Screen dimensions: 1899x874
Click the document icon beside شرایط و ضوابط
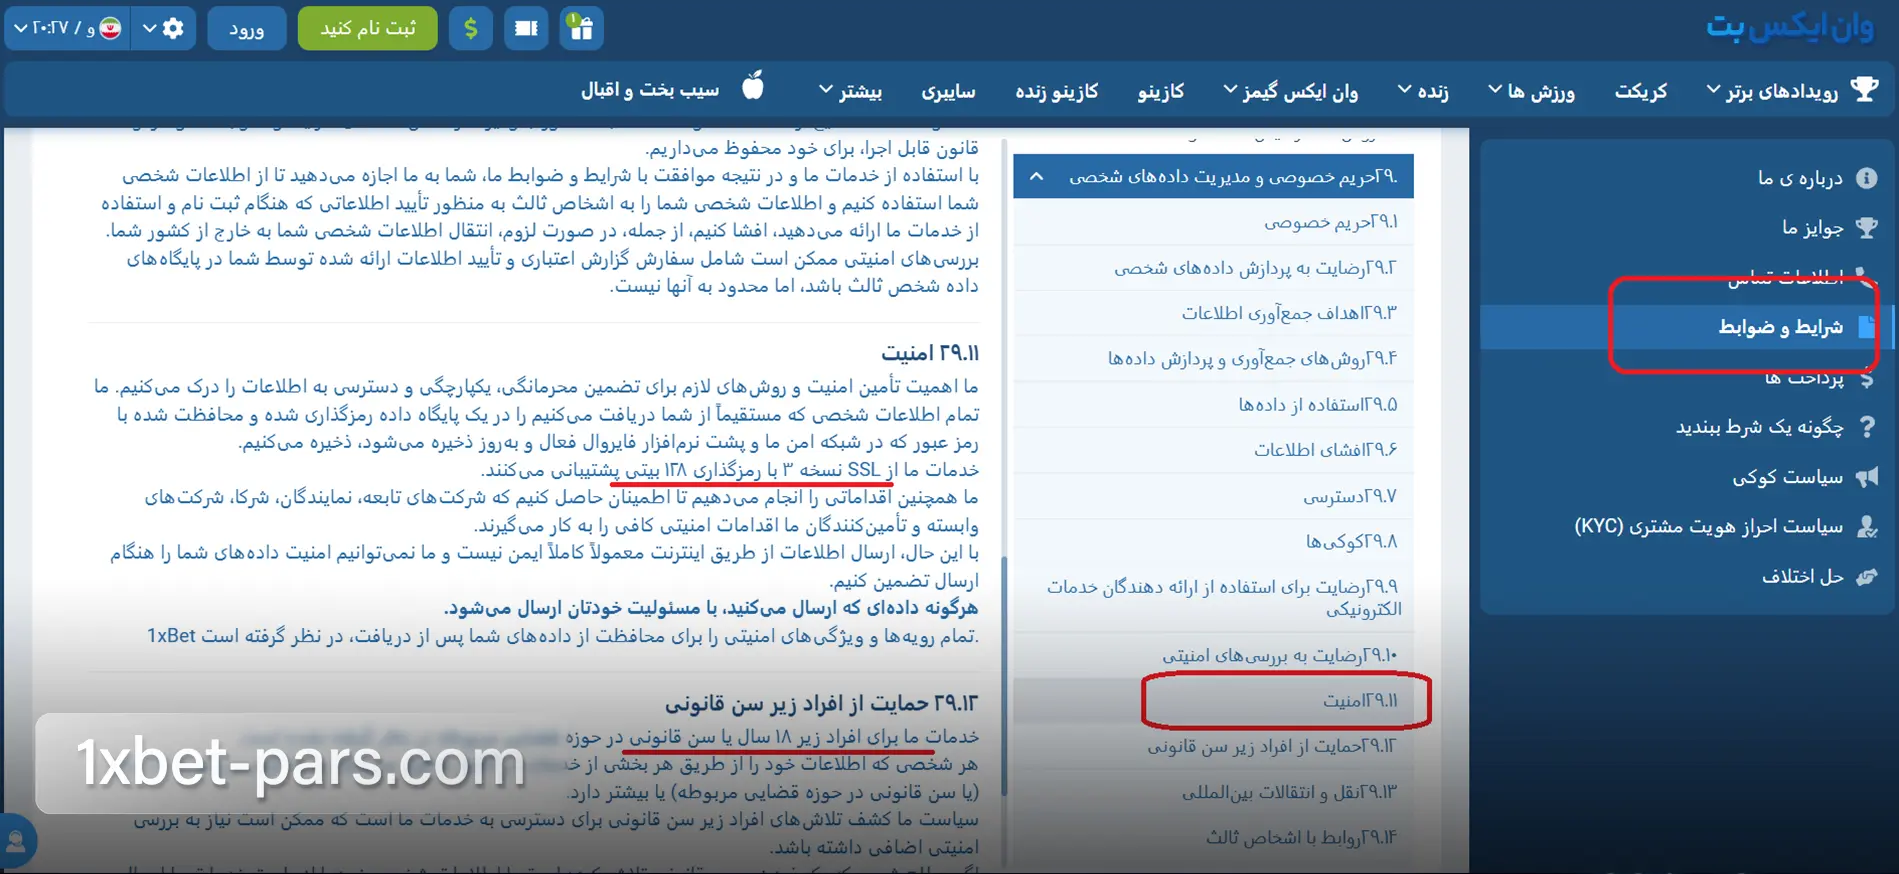pos(1866,326)
